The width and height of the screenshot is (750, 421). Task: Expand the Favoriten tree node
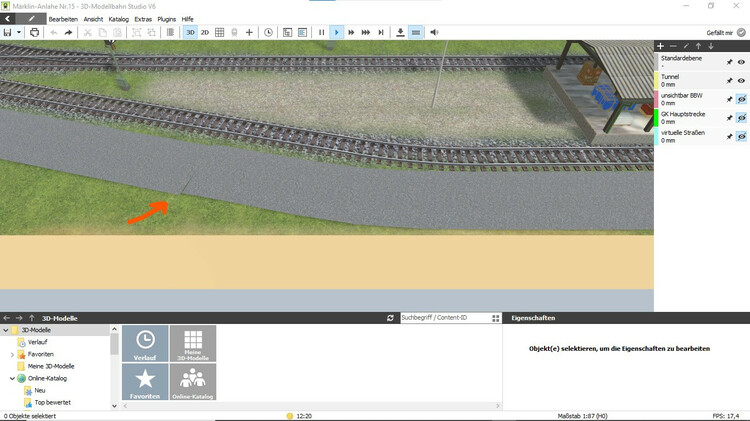pyautogui.click(x=12, y=354)
